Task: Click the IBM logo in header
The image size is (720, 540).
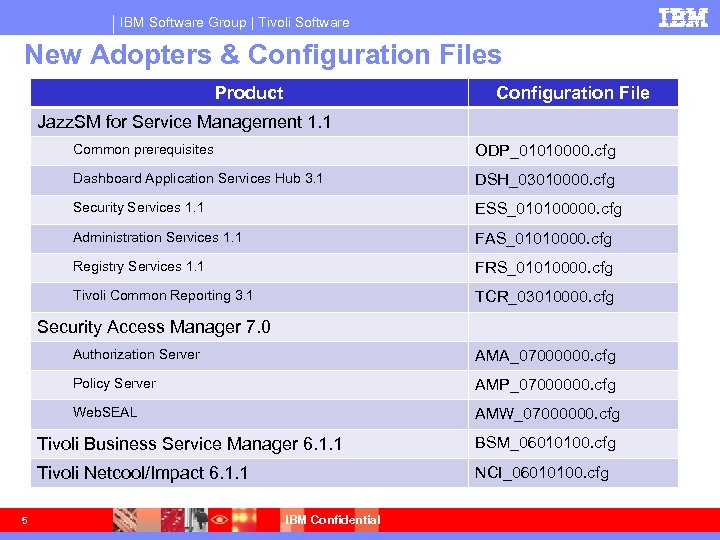Action: click(x=683, y=17)
